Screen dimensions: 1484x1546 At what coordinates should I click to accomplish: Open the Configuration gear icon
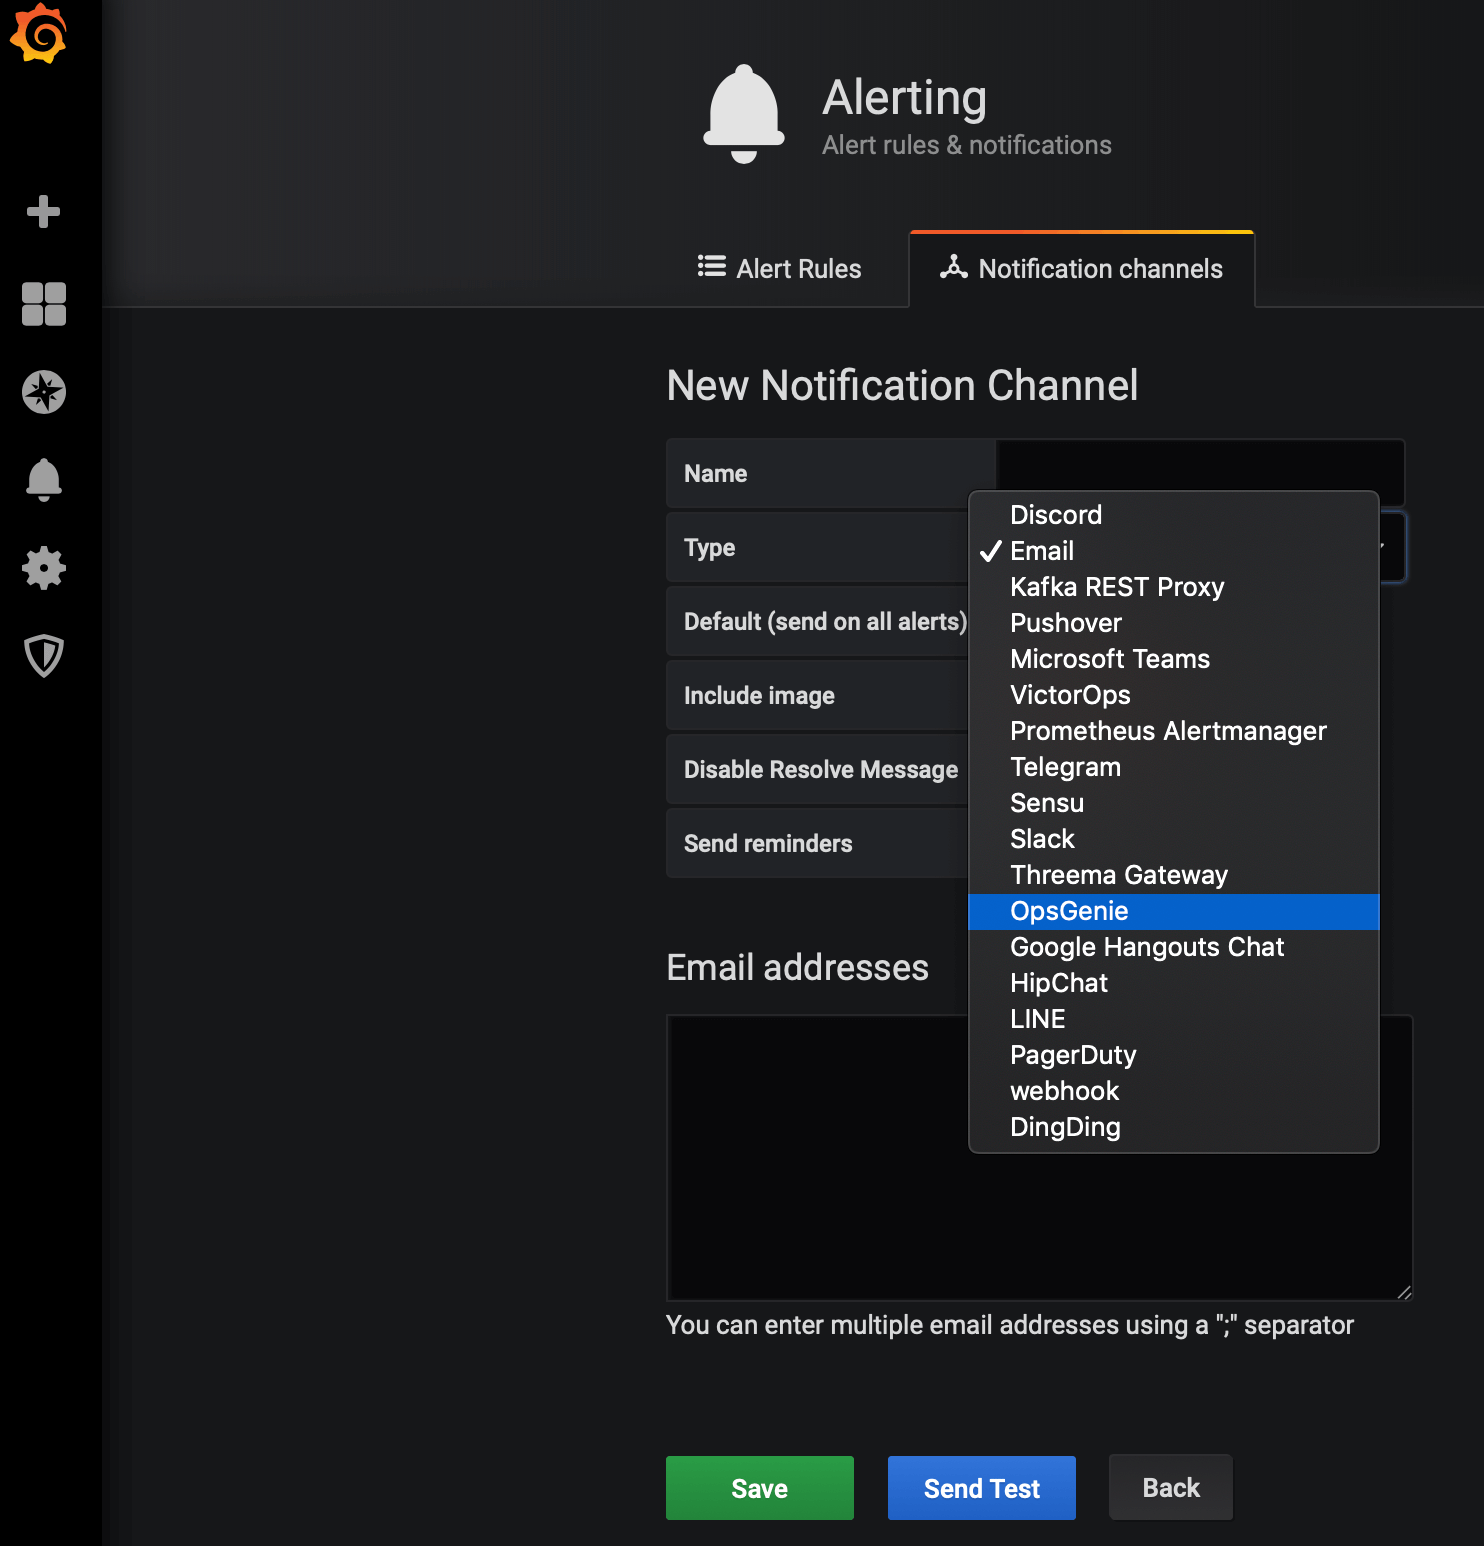pos(43,568)
